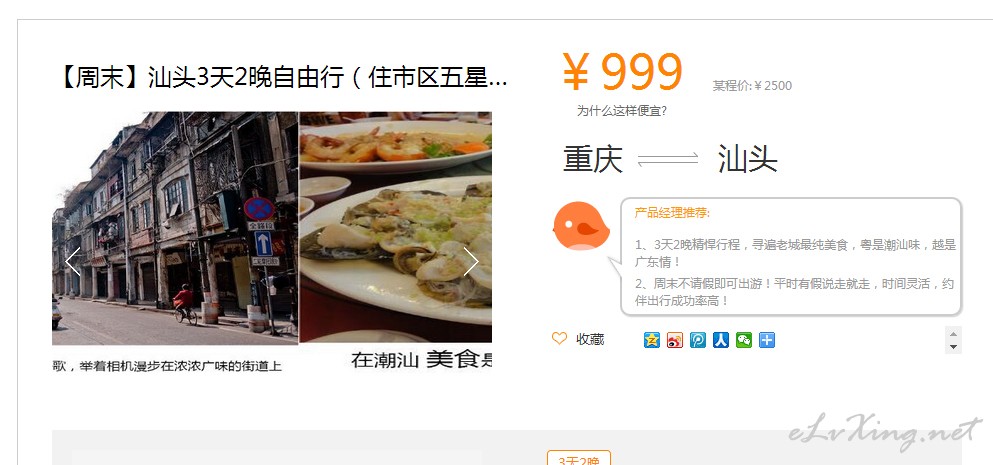The height and width of the screenshot is (465, 993).
Task: Click the old street photo thumbnail
Action: click(x=175, y=228)
